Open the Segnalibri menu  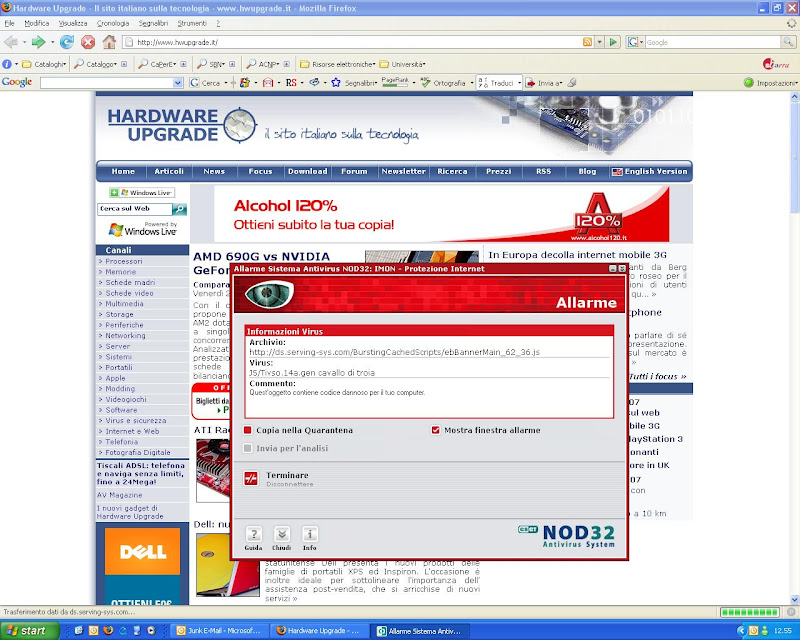click(153, 22)
